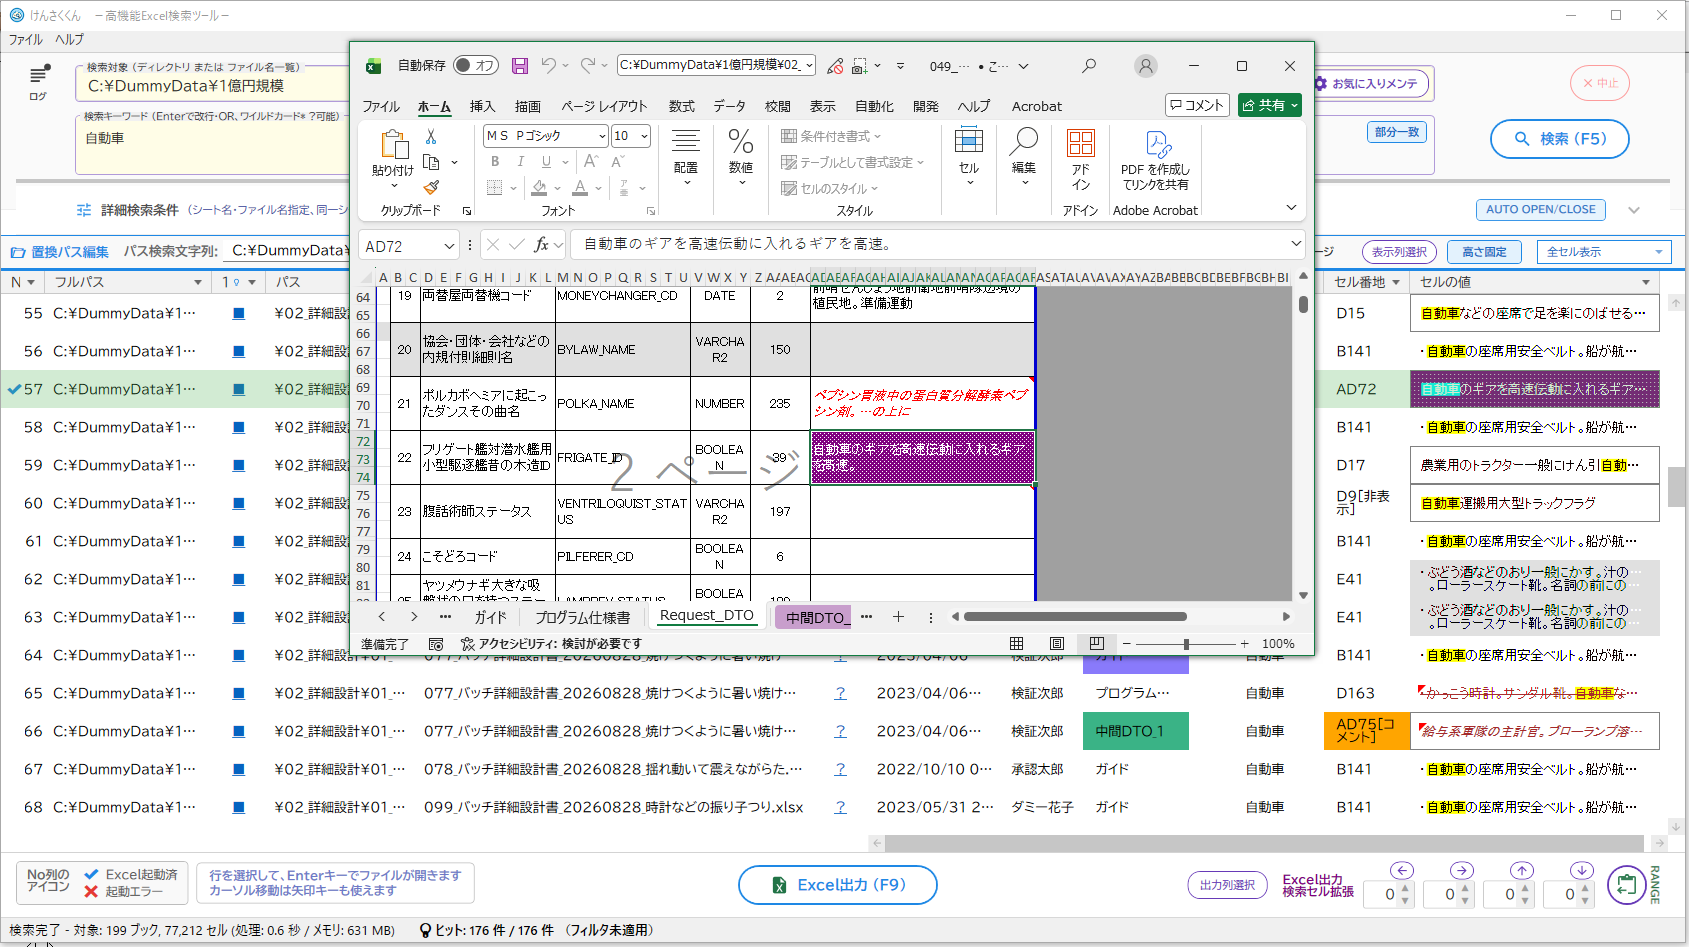Click the Cut scissors icon in the clipboard group
The height and width of the screenshot is (947, 1689).
point(431,136)
